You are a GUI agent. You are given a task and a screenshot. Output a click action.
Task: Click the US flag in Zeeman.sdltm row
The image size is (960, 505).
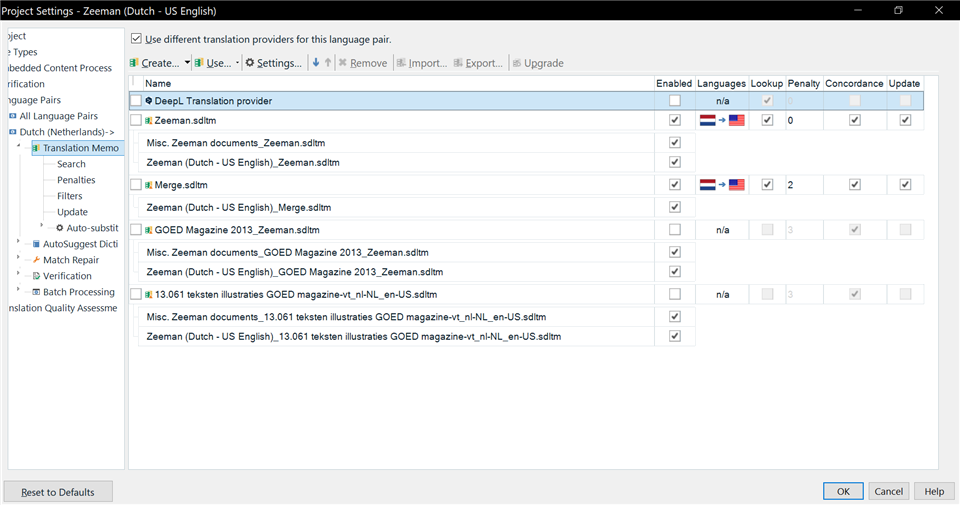tap(737, 120)
